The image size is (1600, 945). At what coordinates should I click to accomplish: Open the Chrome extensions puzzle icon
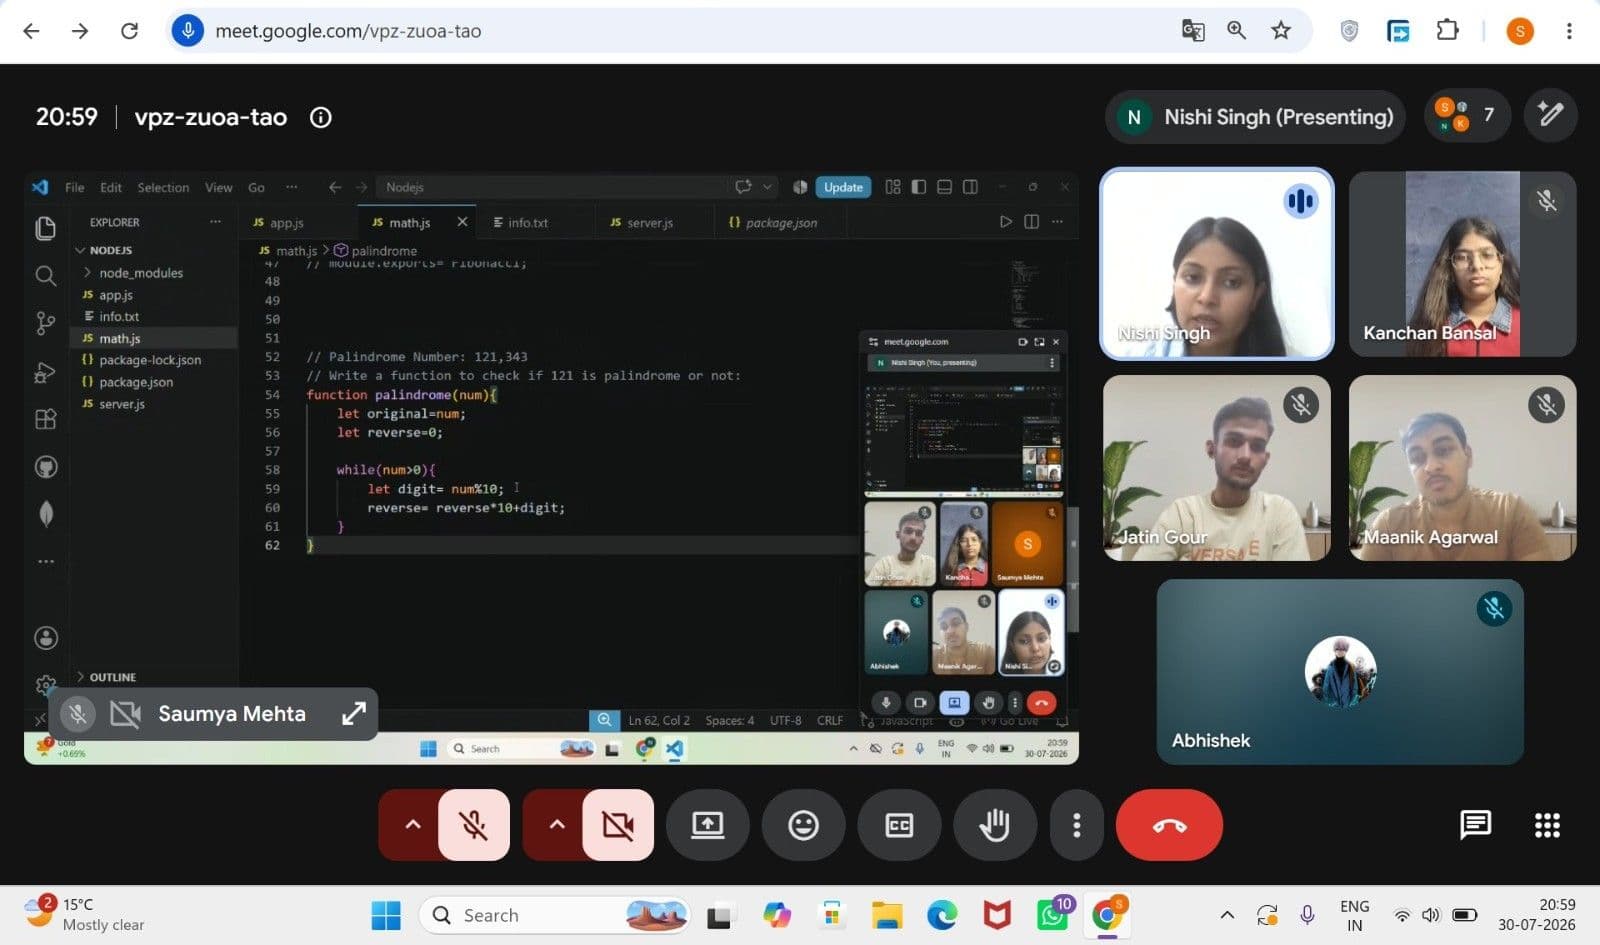tap(1447, 31)
